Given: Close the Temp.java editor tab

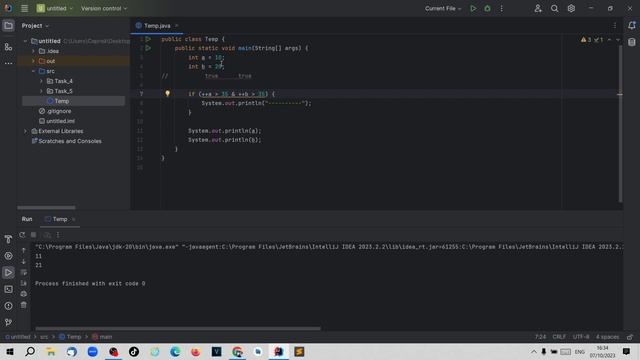Looking at the screenshot, I should pos(177,26).
